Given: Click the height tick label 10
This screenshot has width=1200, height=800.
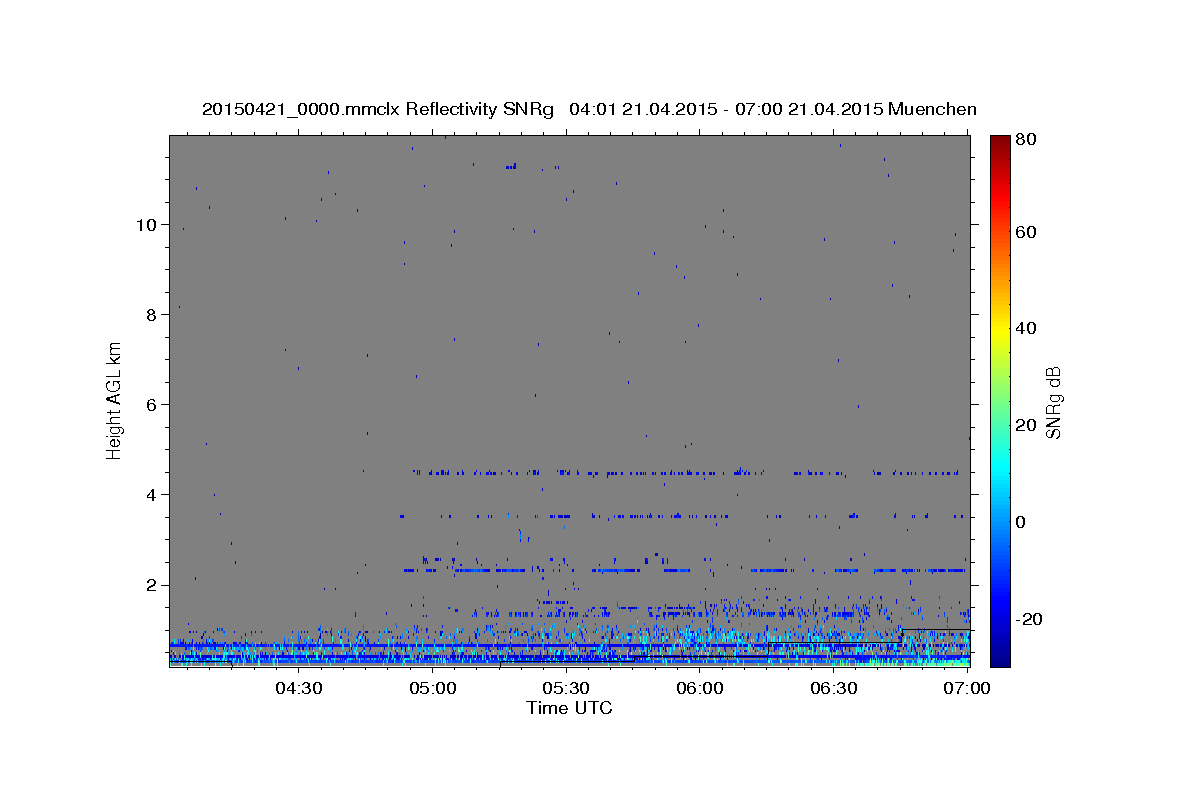Looking at the screenshot, I should point(146,225).
